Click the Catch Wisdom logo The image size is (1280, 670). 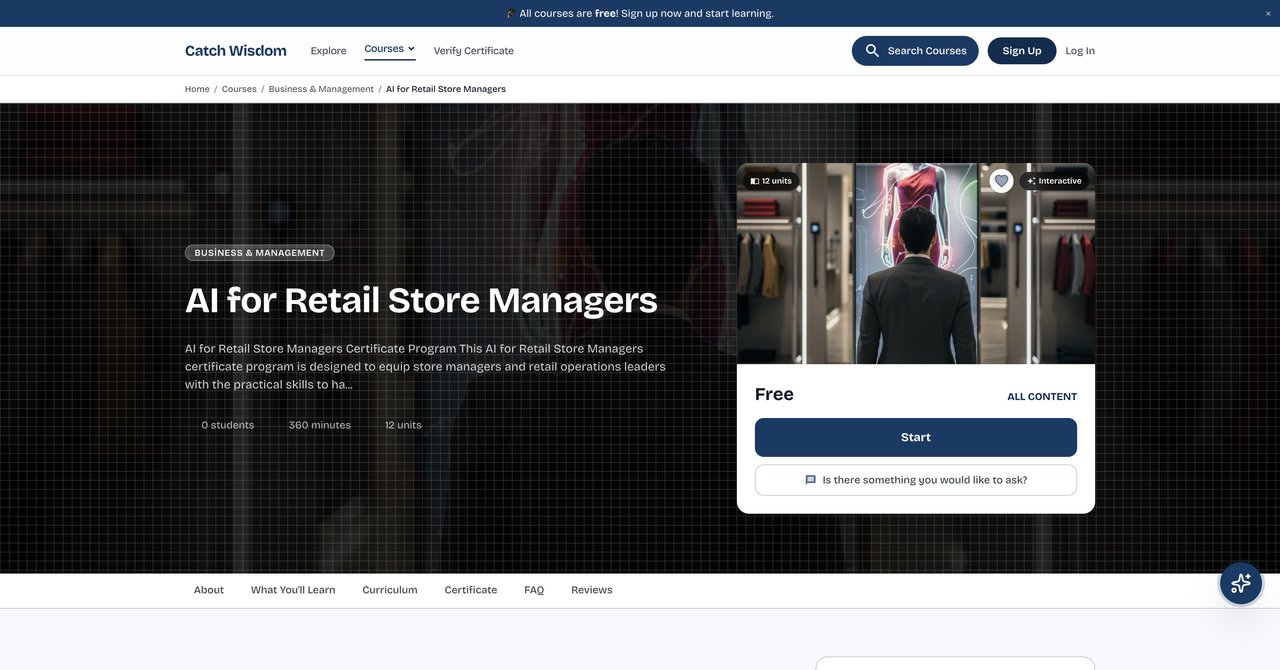tap(236, 51)
